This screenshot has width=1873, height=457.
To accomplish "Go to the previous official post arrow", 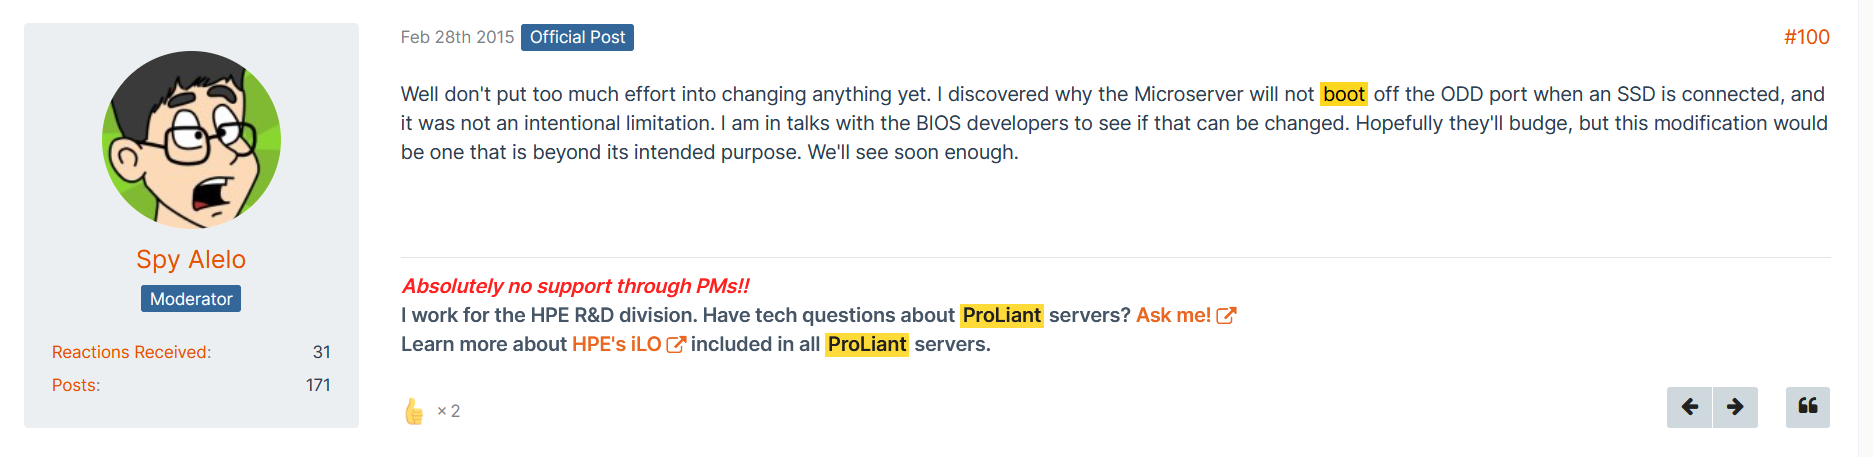I will pos(1690,407).
